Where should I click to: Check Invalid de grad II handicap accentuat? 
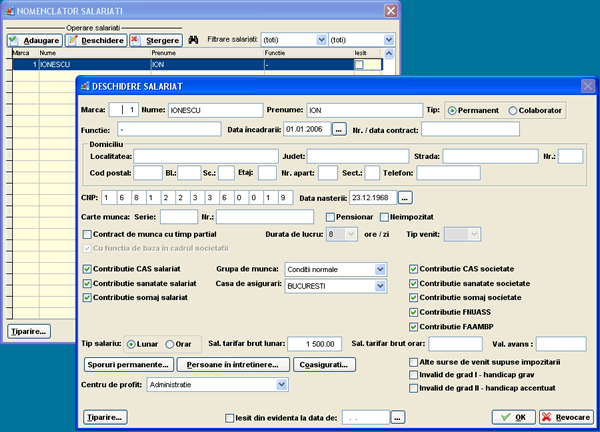coord(413,388)
